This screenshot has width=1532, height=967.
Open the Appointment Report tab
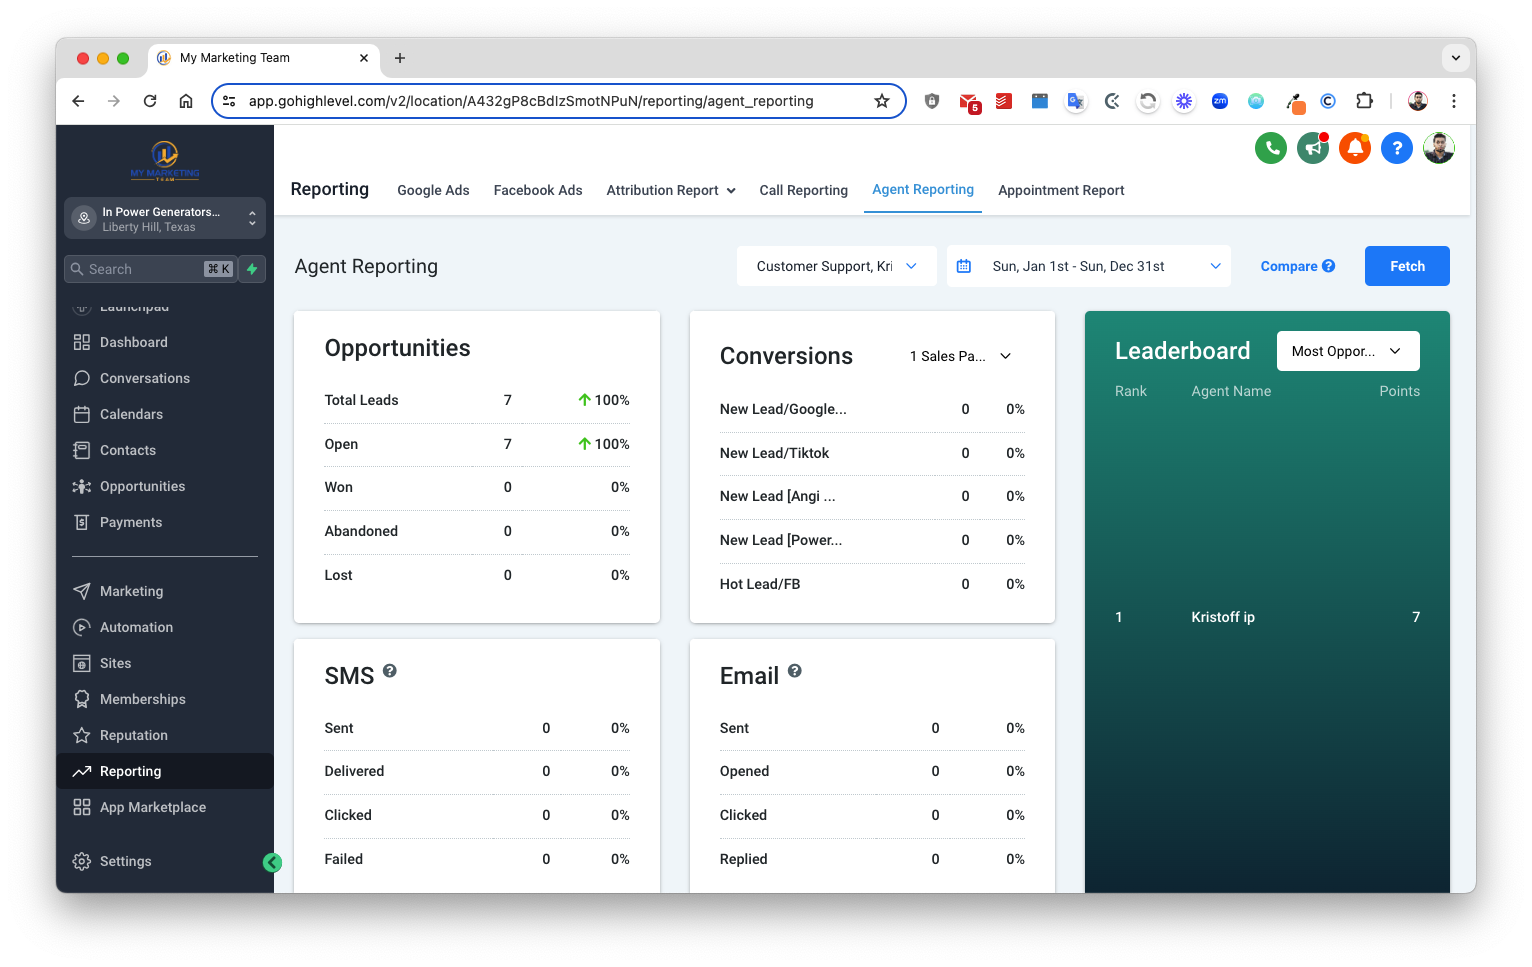coord(1060,190)
